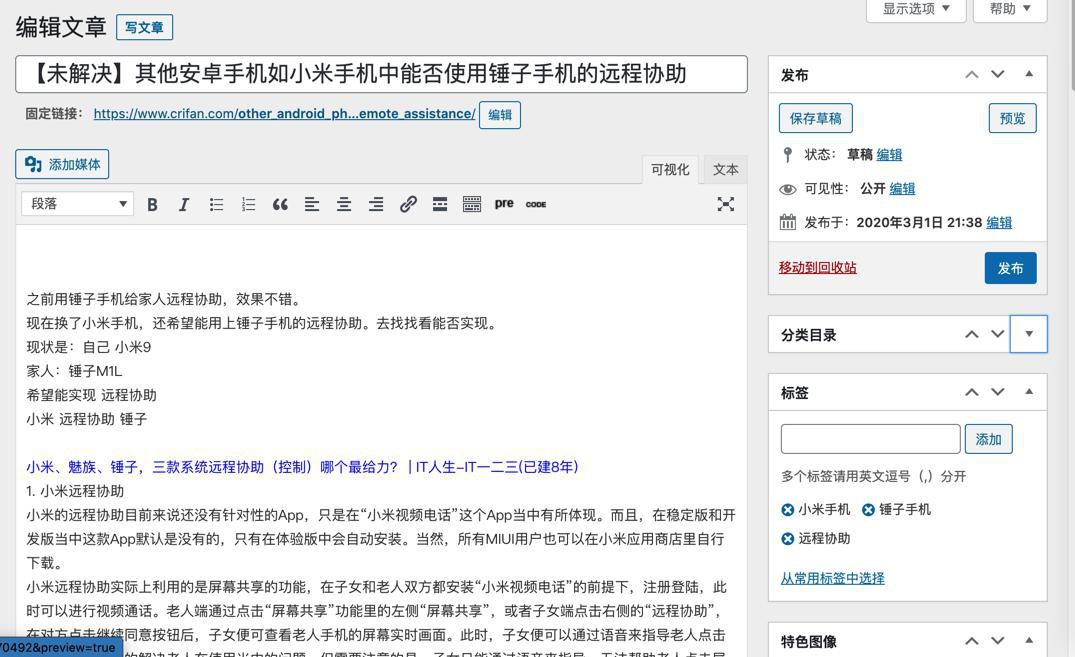The width and height of the screenshot is (1075, 657).
Task: Toggle italic formatting in editor toolbar
Action: (184, 204)
